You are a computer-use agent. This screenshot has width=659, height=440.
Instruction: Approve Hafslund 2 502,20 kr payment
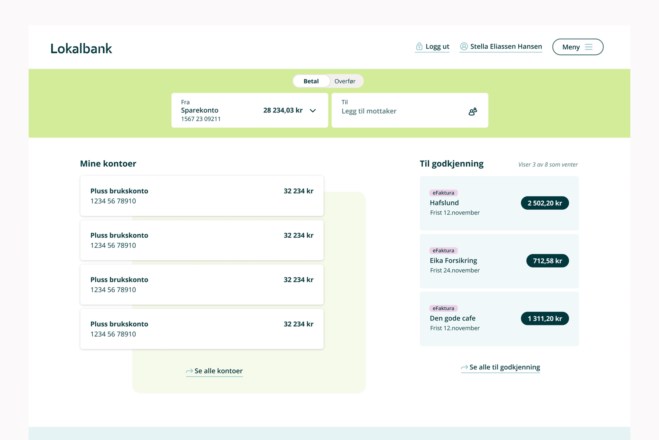[x=544, y=203]
